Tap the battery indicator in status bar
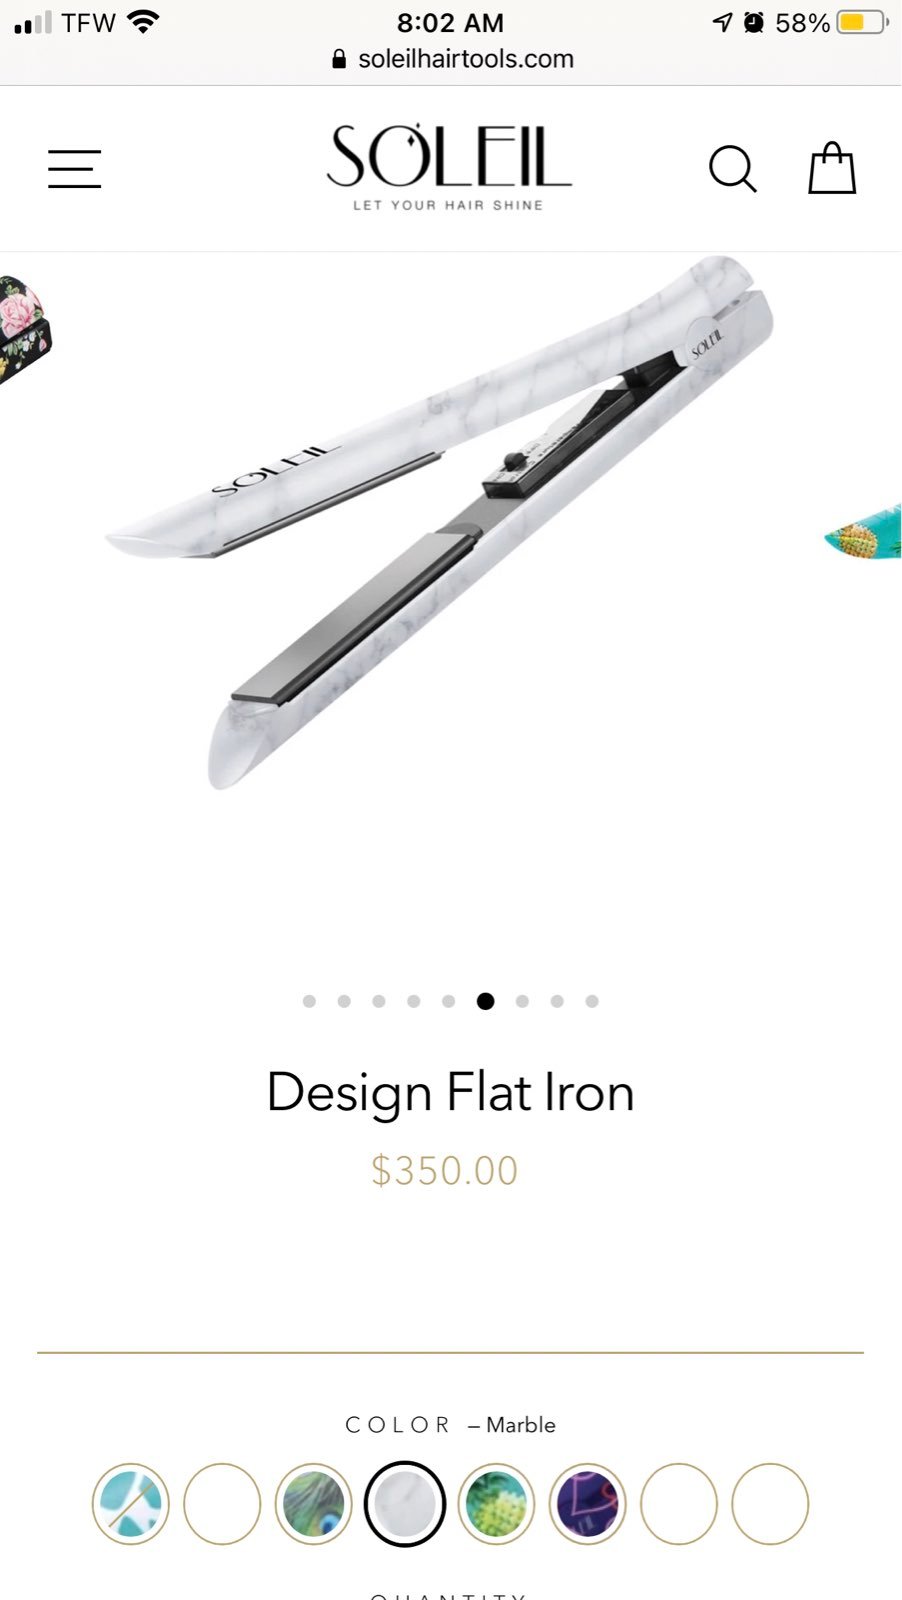902x1600 pixels. pos(862,22)
